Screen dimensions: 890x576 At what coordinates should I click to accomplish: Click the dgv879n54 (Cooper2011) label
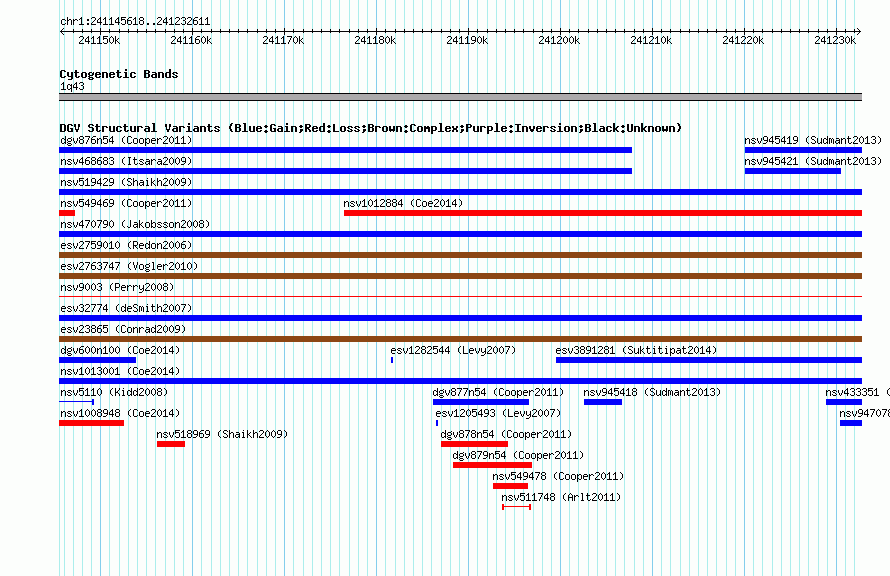(518, 455)
